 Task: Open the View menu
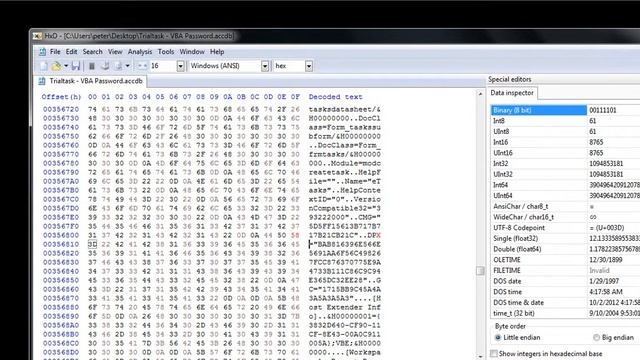tap(115, 52)
